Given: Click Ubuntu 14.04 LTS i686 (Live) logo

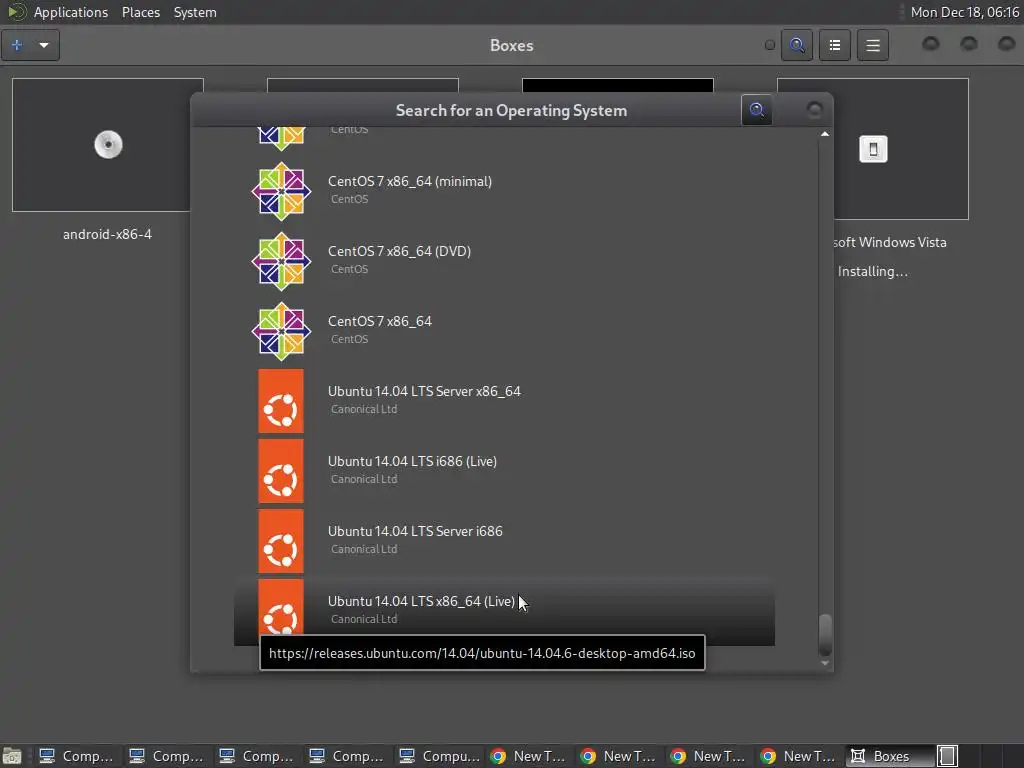Looking at the screenshot, I should tap(281, 471).
